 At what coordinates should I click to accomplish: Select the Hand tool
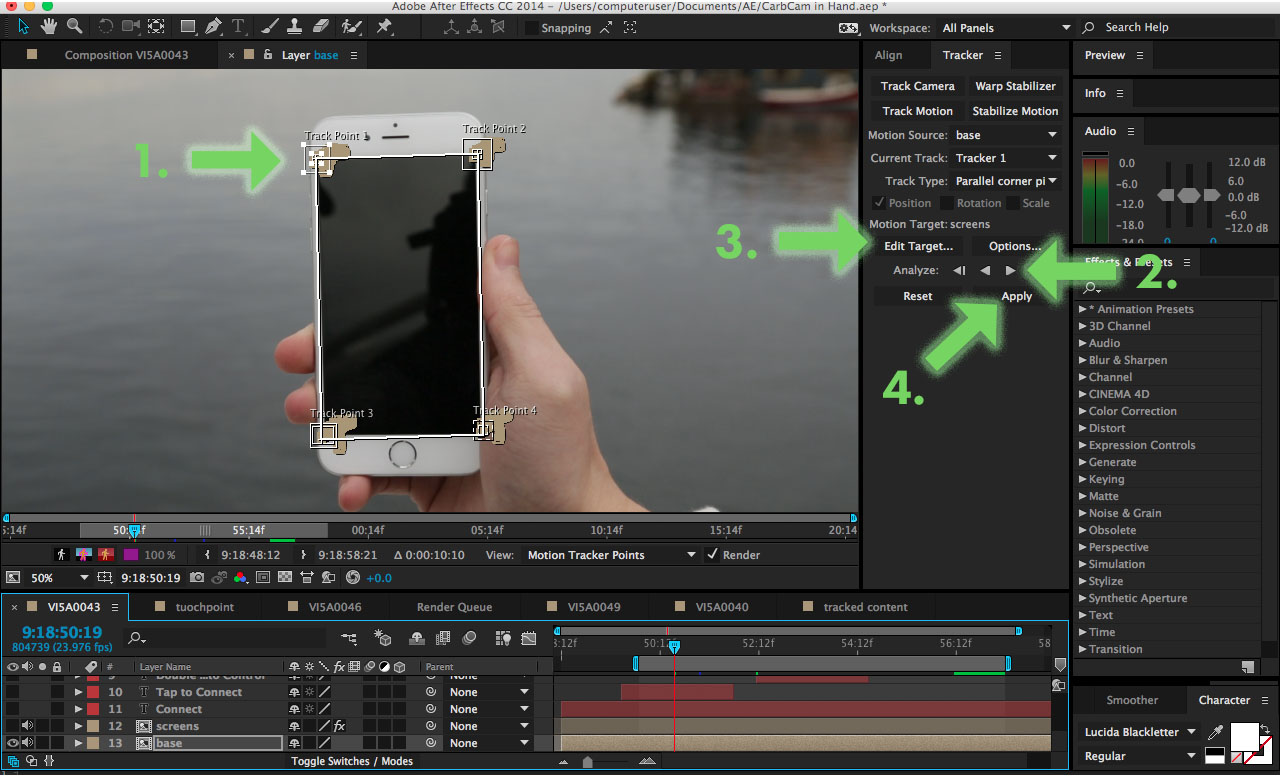click(x=49, y=27)
